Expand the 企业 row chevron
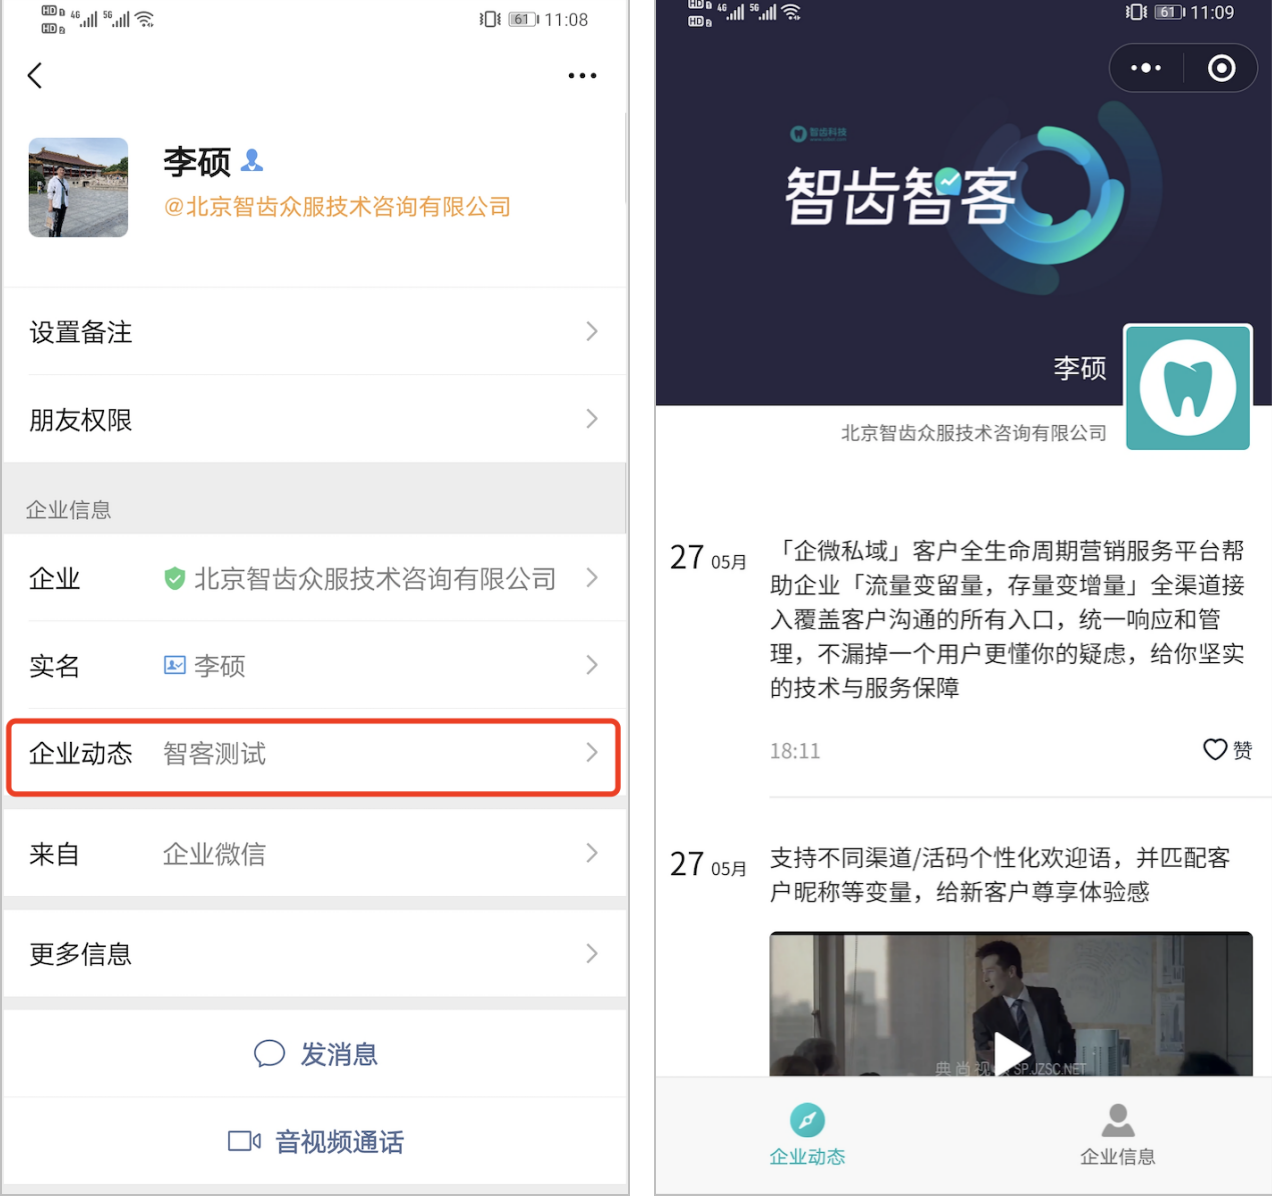 pos(592,577)
